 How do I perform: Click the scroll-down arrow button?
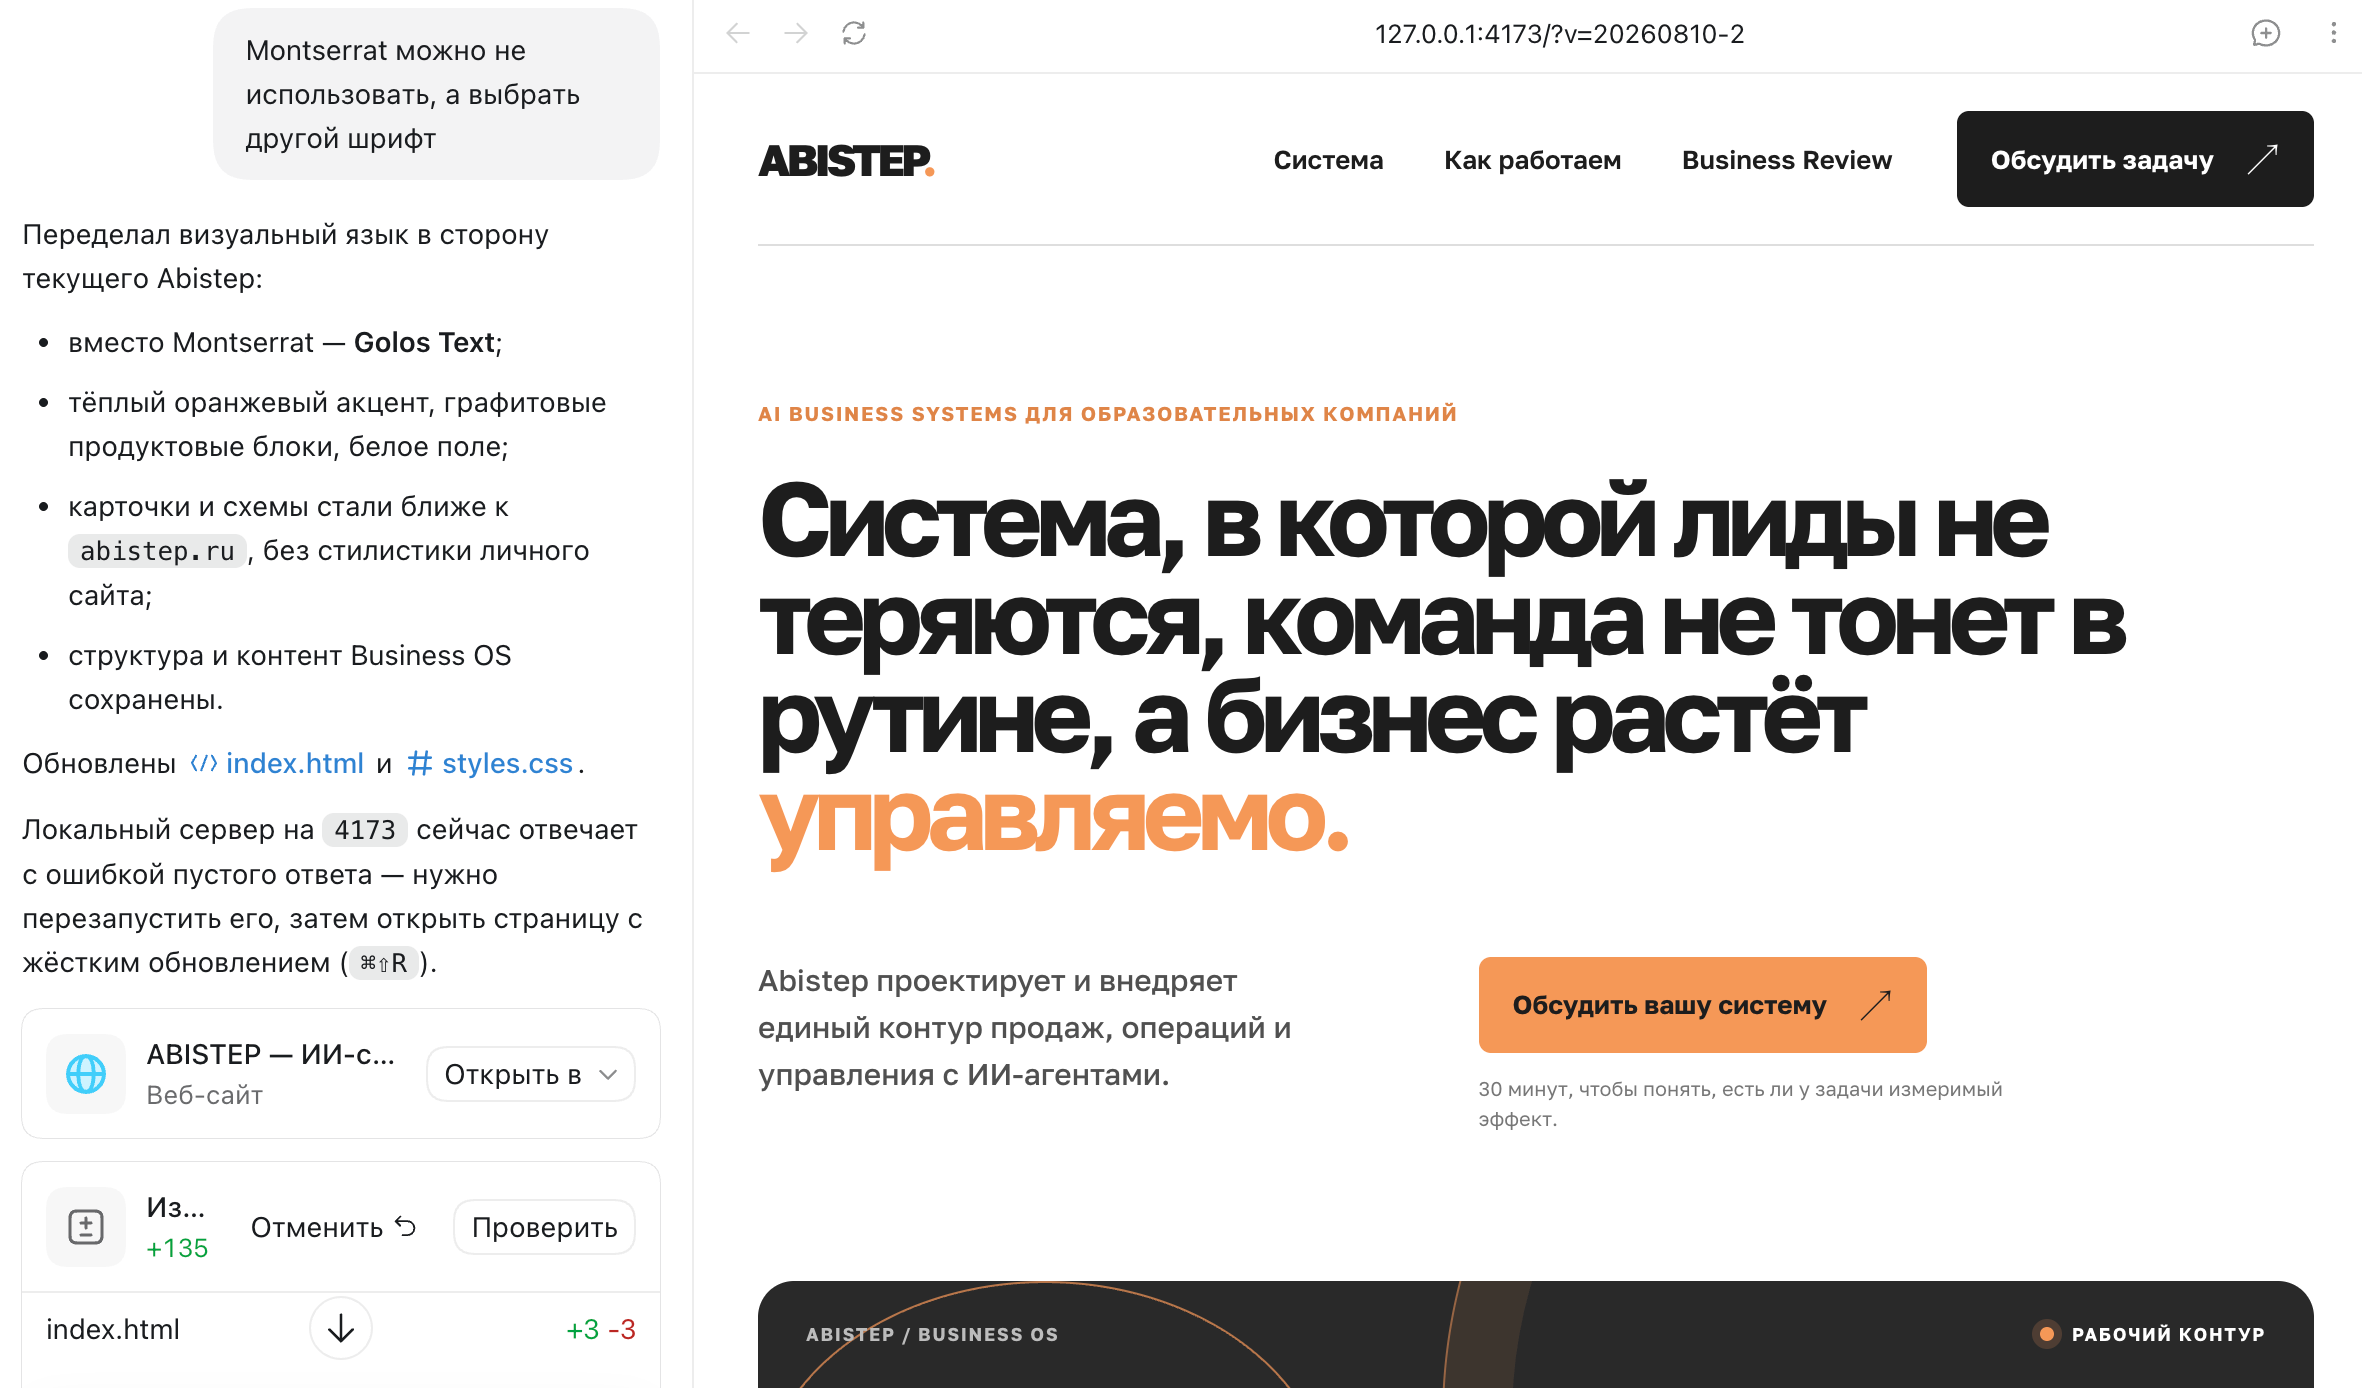tap(341, 1329)
